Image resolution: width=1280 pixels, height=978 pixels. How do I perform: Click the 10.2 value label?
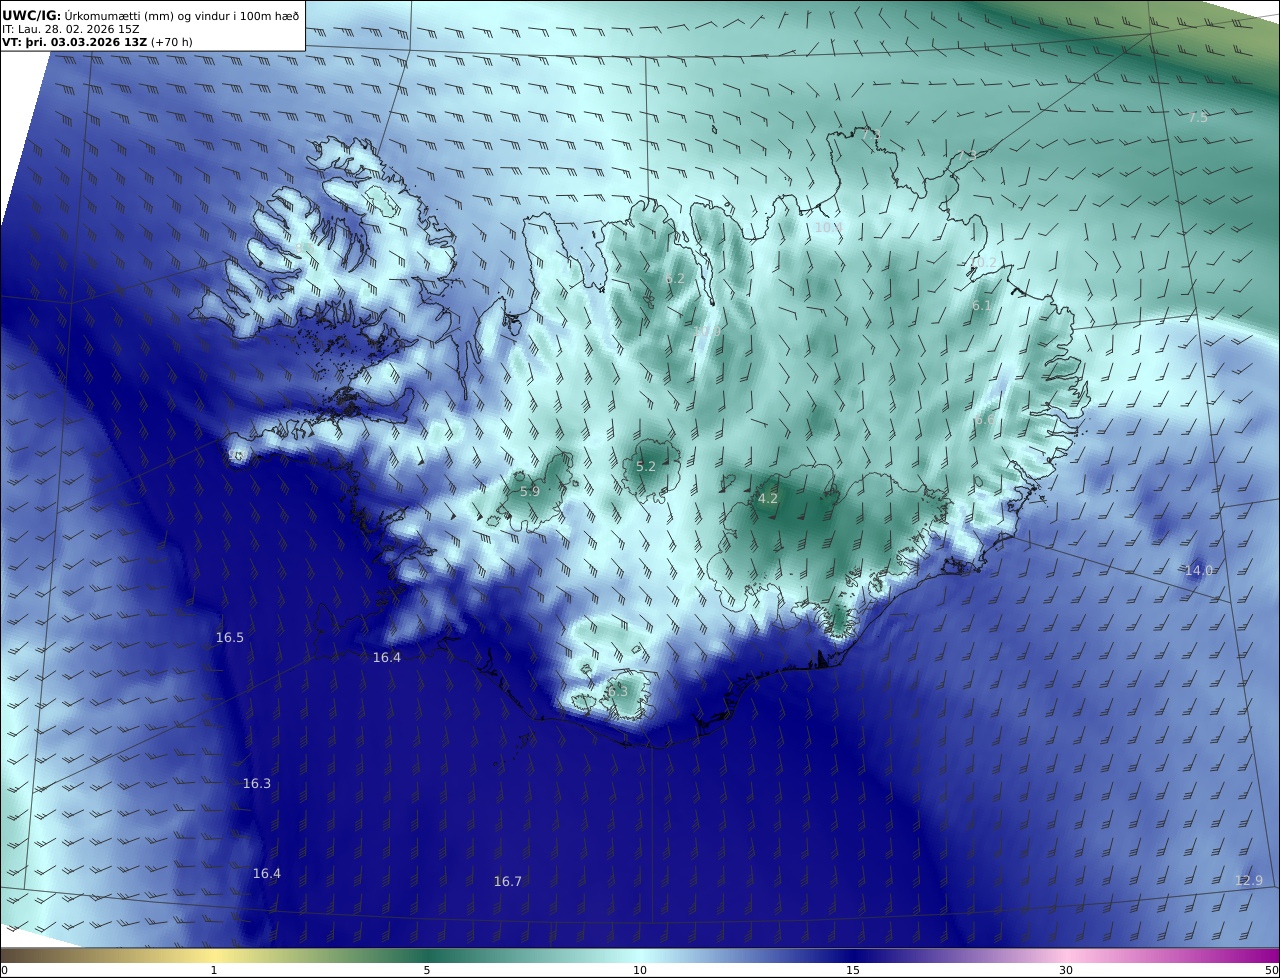coord(984,263)
